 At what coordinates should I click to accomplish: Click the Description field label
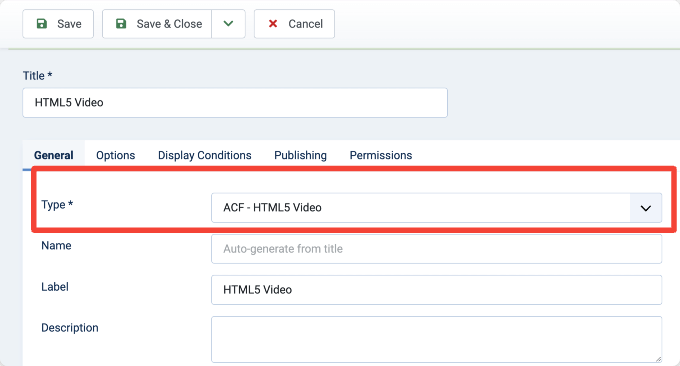(70, 328)
